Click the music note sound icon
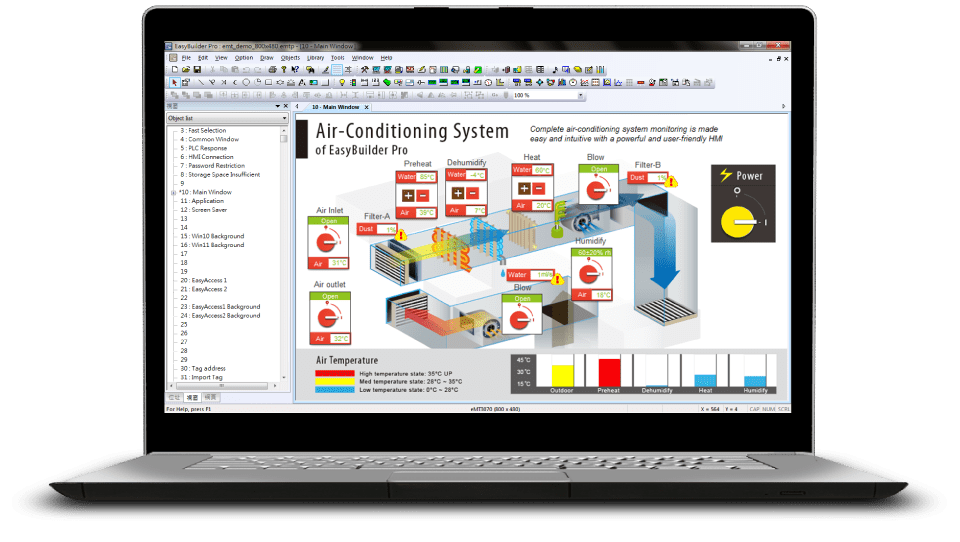960x542 pixels. click(555, 69)
